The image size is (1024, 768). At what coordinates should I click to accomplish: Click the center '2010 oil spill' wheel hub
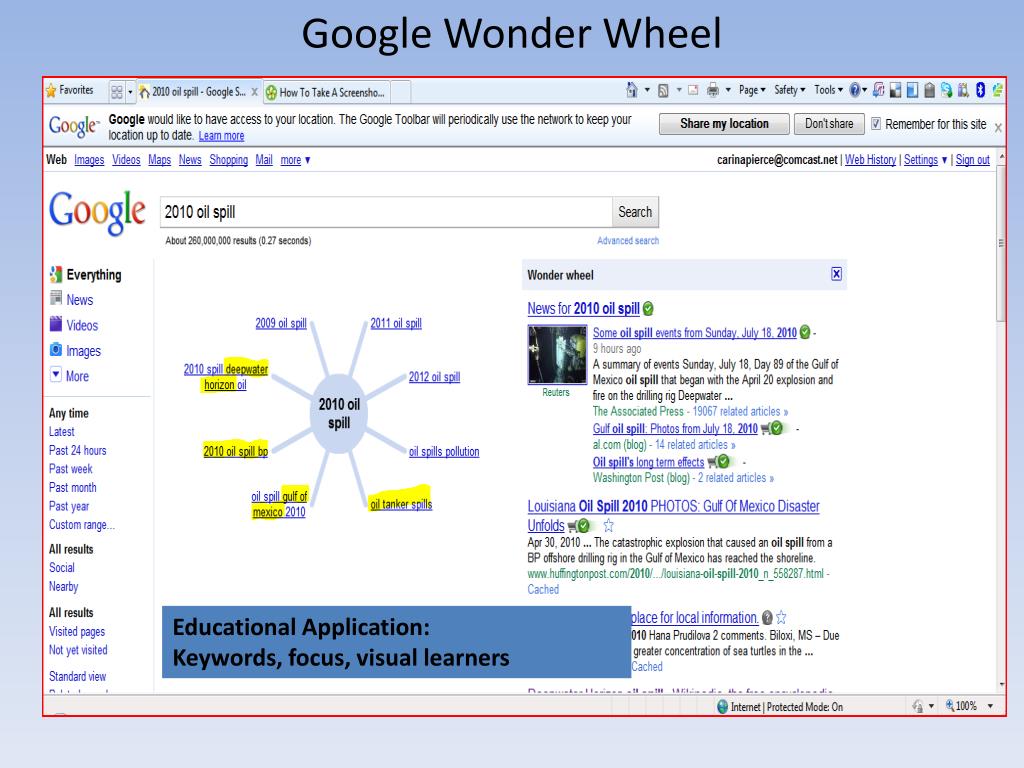[339, 414]
